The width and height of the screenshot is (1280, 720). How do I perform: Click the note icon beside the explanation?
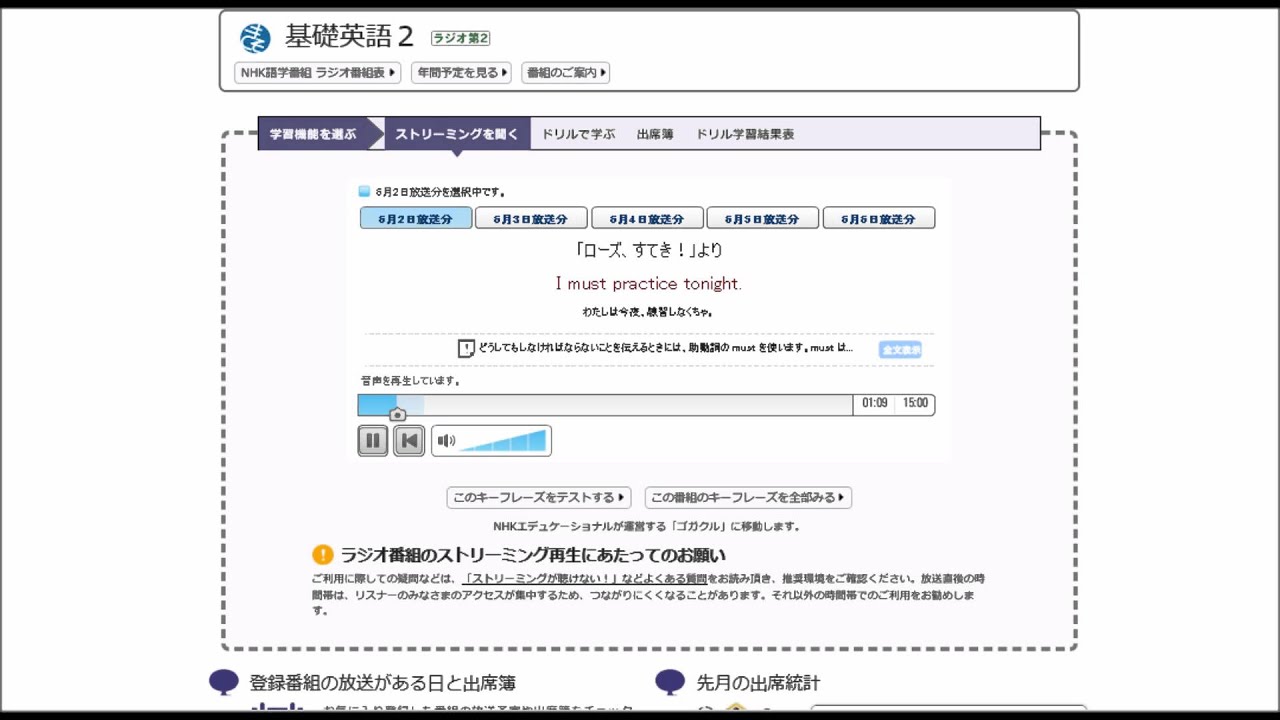[466, 348]
